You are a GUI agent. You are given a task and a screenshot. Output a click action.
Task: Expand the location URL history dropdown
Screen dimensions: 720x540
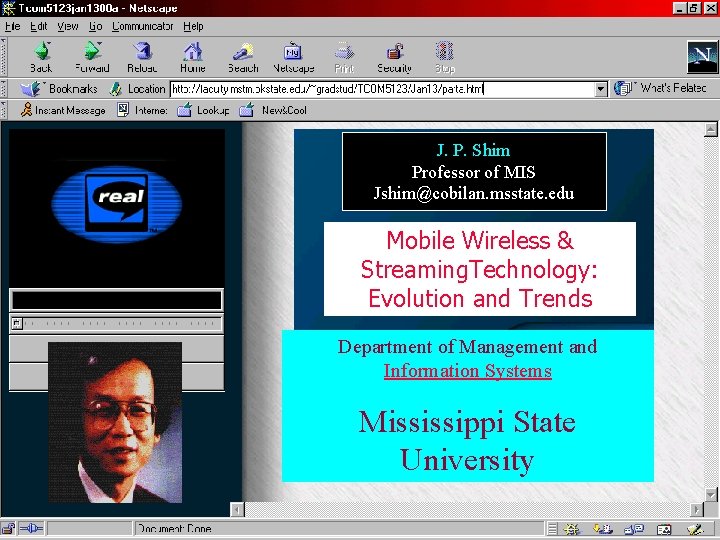click(x=601, y=89)
